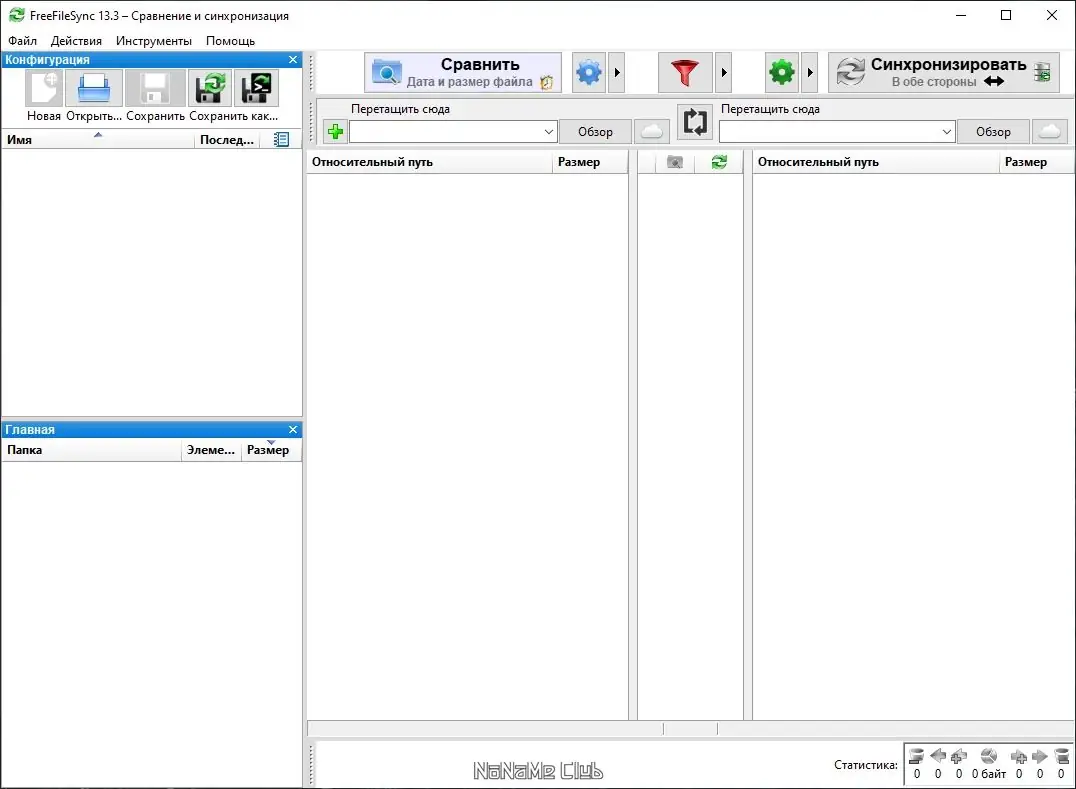Open comparison settings blue gear

(589, 72)
